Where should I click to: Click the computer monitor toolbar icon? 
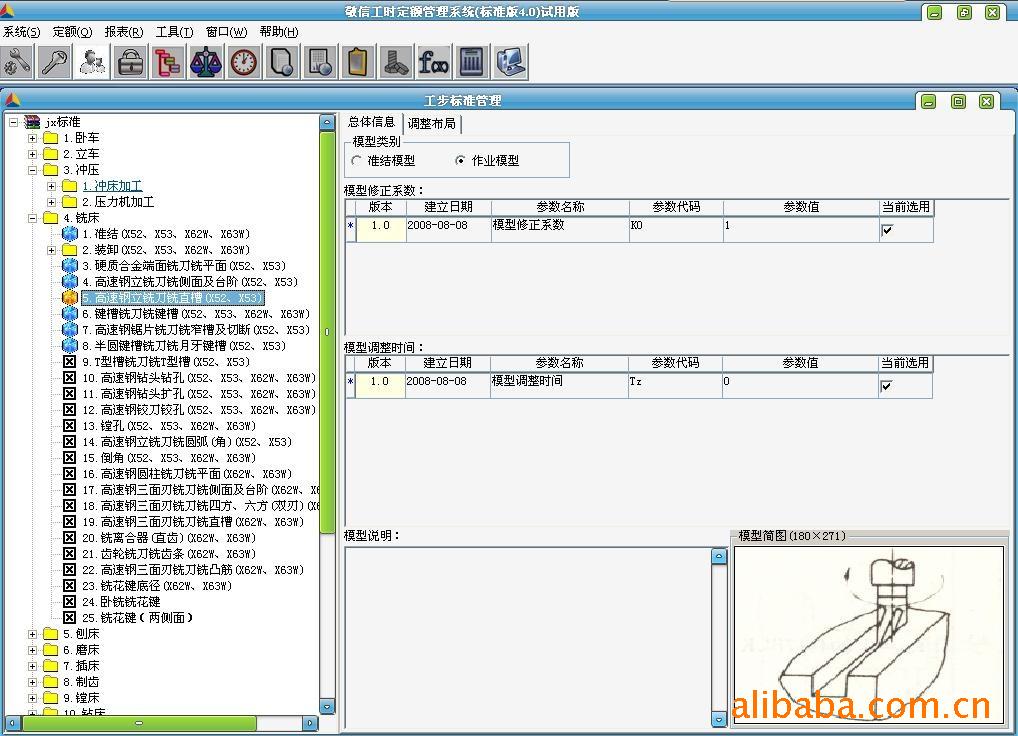click(510, 62)
